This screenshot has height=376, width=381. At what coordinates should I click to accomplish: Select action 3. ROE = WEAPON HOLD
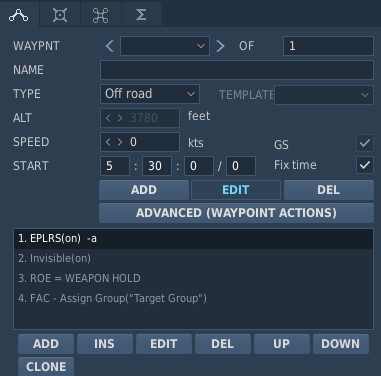[x=193, y=278]
